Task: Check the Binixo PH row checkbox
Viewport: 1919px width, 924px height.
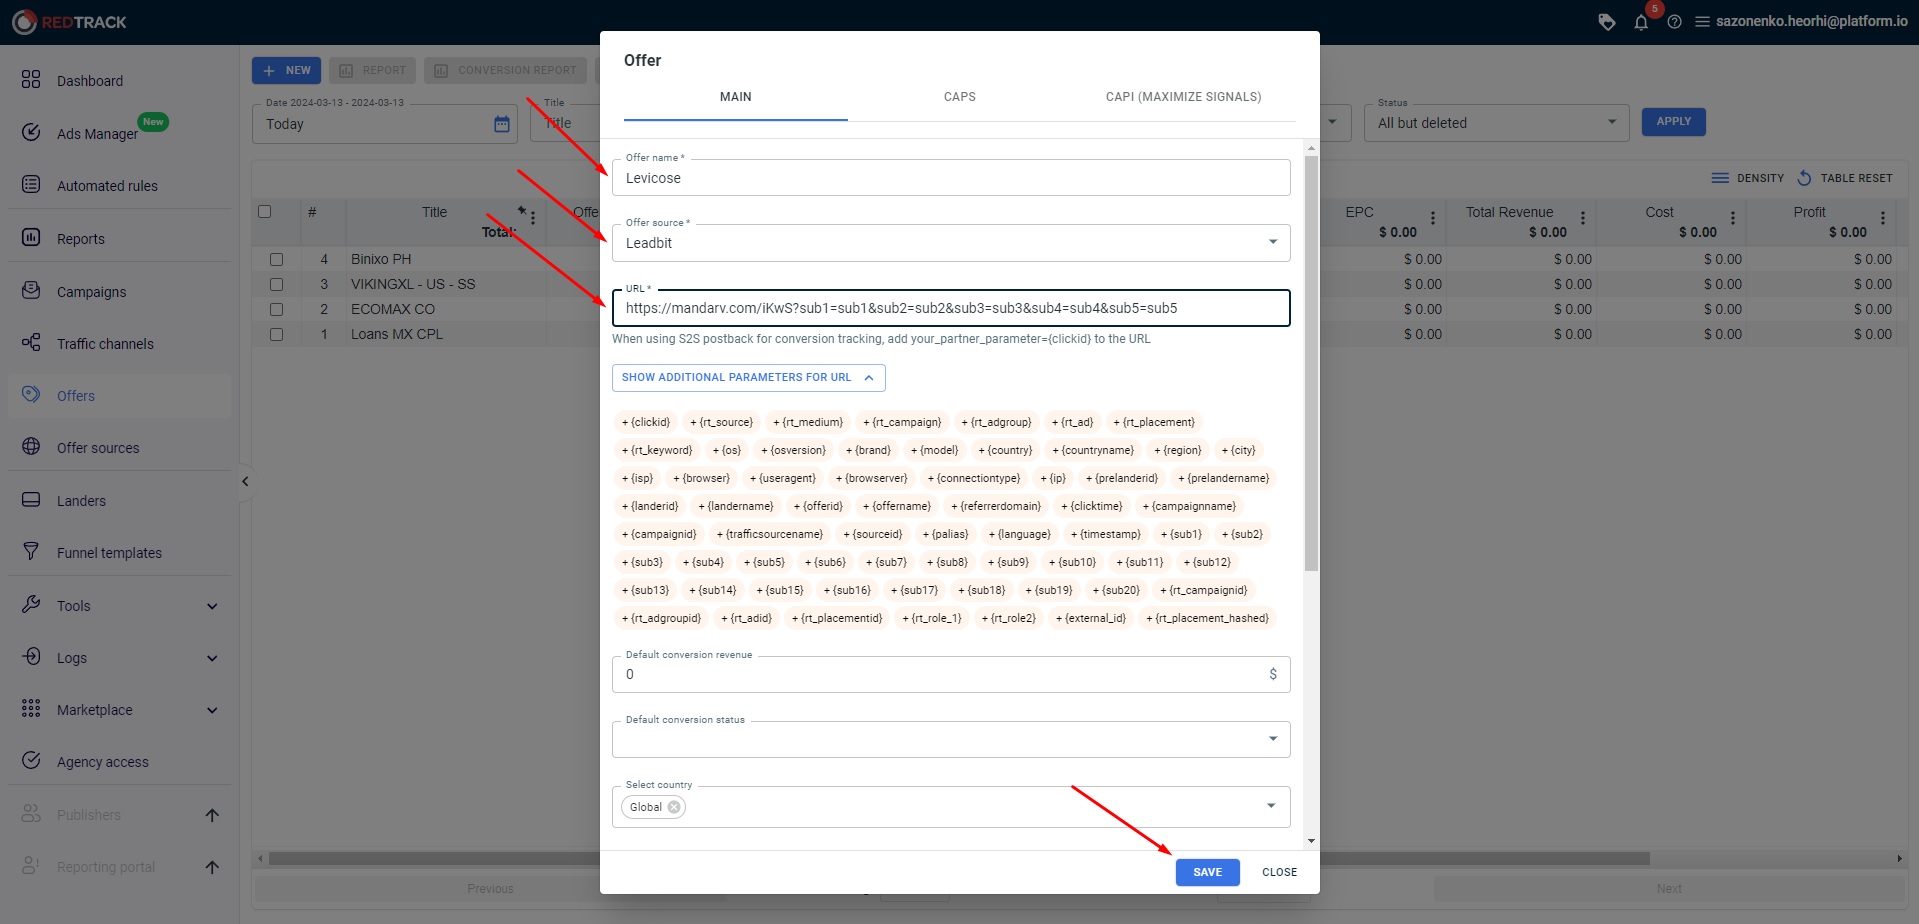Action: pyautogui.click(x=277, y=258)
